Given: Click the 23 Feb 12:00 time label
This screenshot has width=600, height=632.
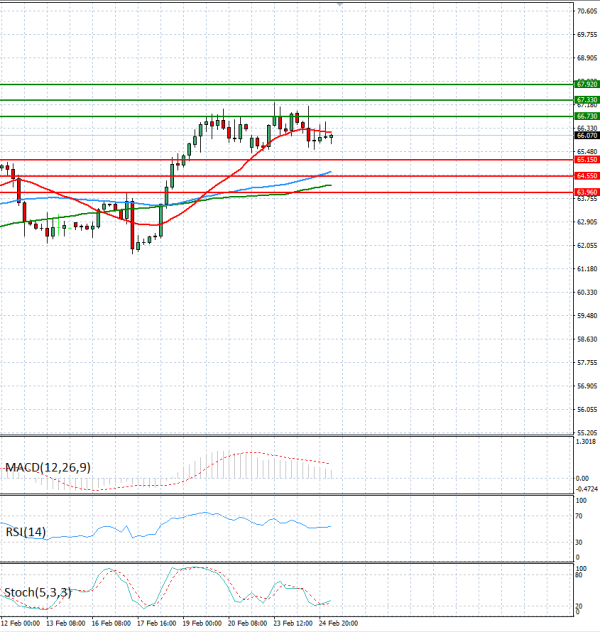Looking at the screenshot, I should tap(290, 623).
